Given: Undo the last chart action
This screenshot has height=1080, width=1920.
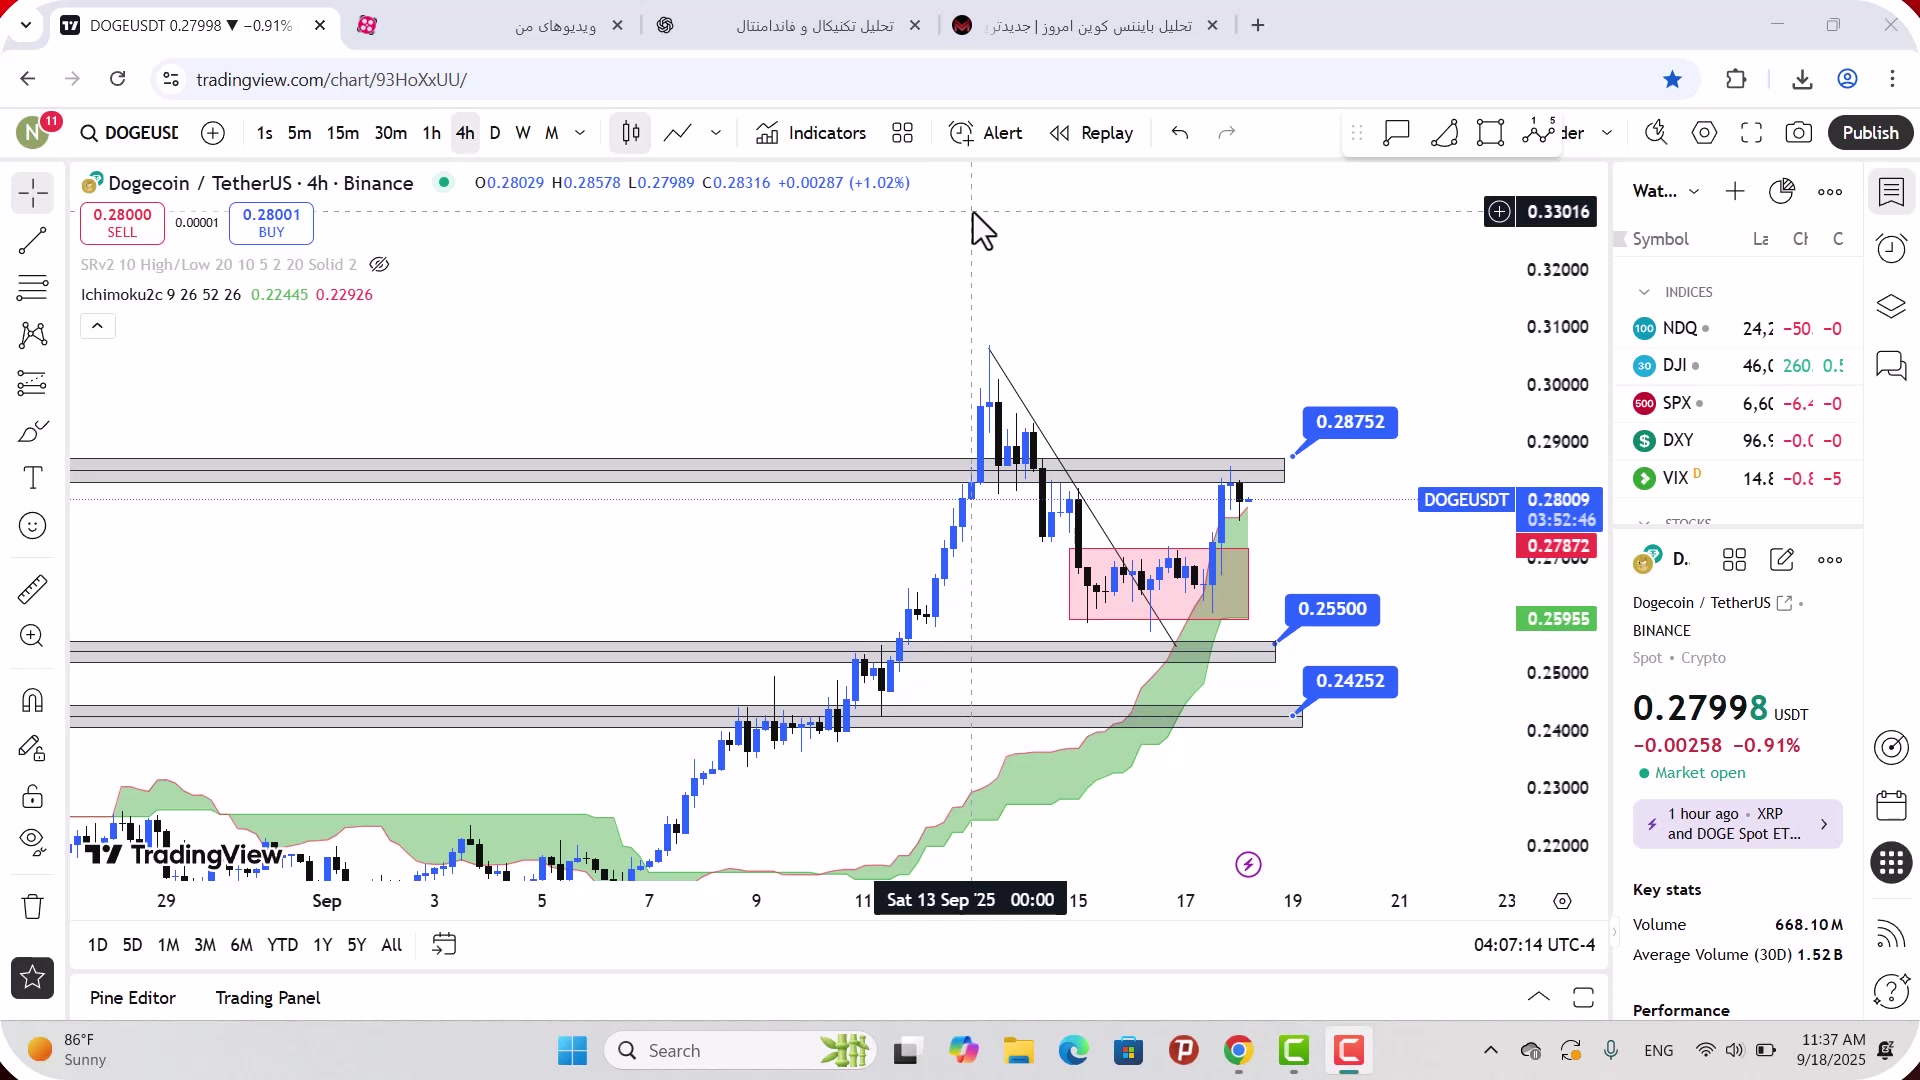Looking at the screenshot, I should coord(1180,133).
